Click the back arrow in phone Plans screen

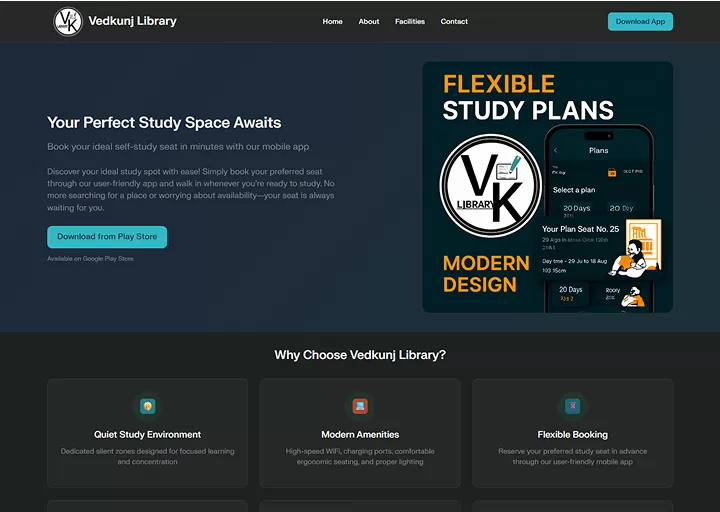pos(556,151)
